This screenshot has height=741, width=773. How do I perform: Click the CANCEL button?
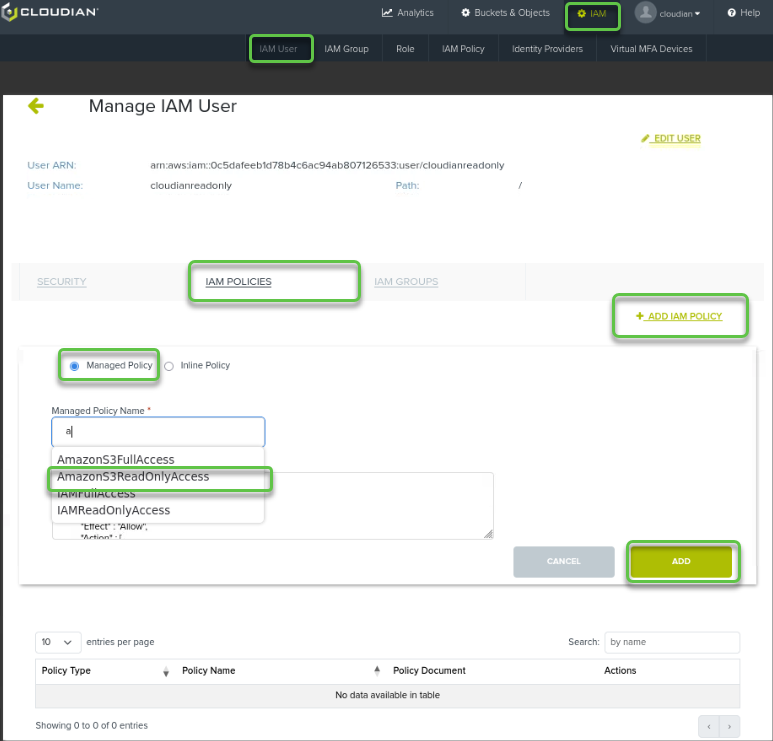[563, 561]
